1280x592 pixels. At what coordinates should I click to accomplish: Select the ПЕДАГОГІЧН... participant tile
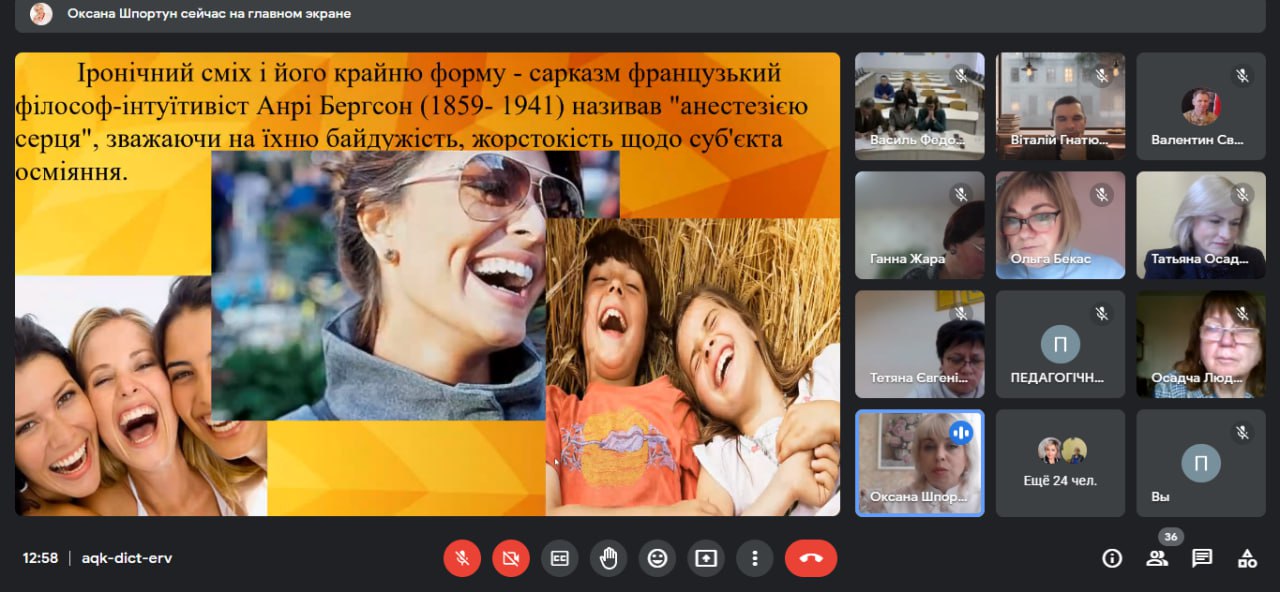point(1060,344)
